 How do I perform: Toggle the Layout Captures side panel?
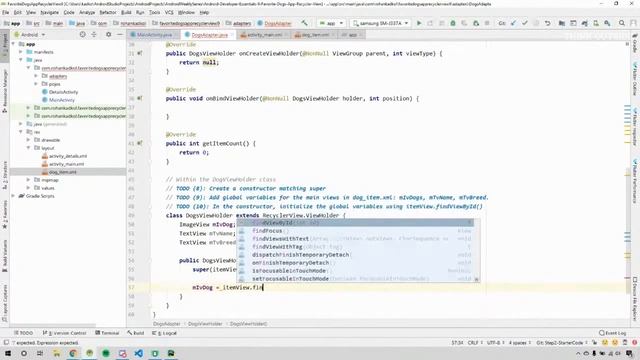coord(5,302)
